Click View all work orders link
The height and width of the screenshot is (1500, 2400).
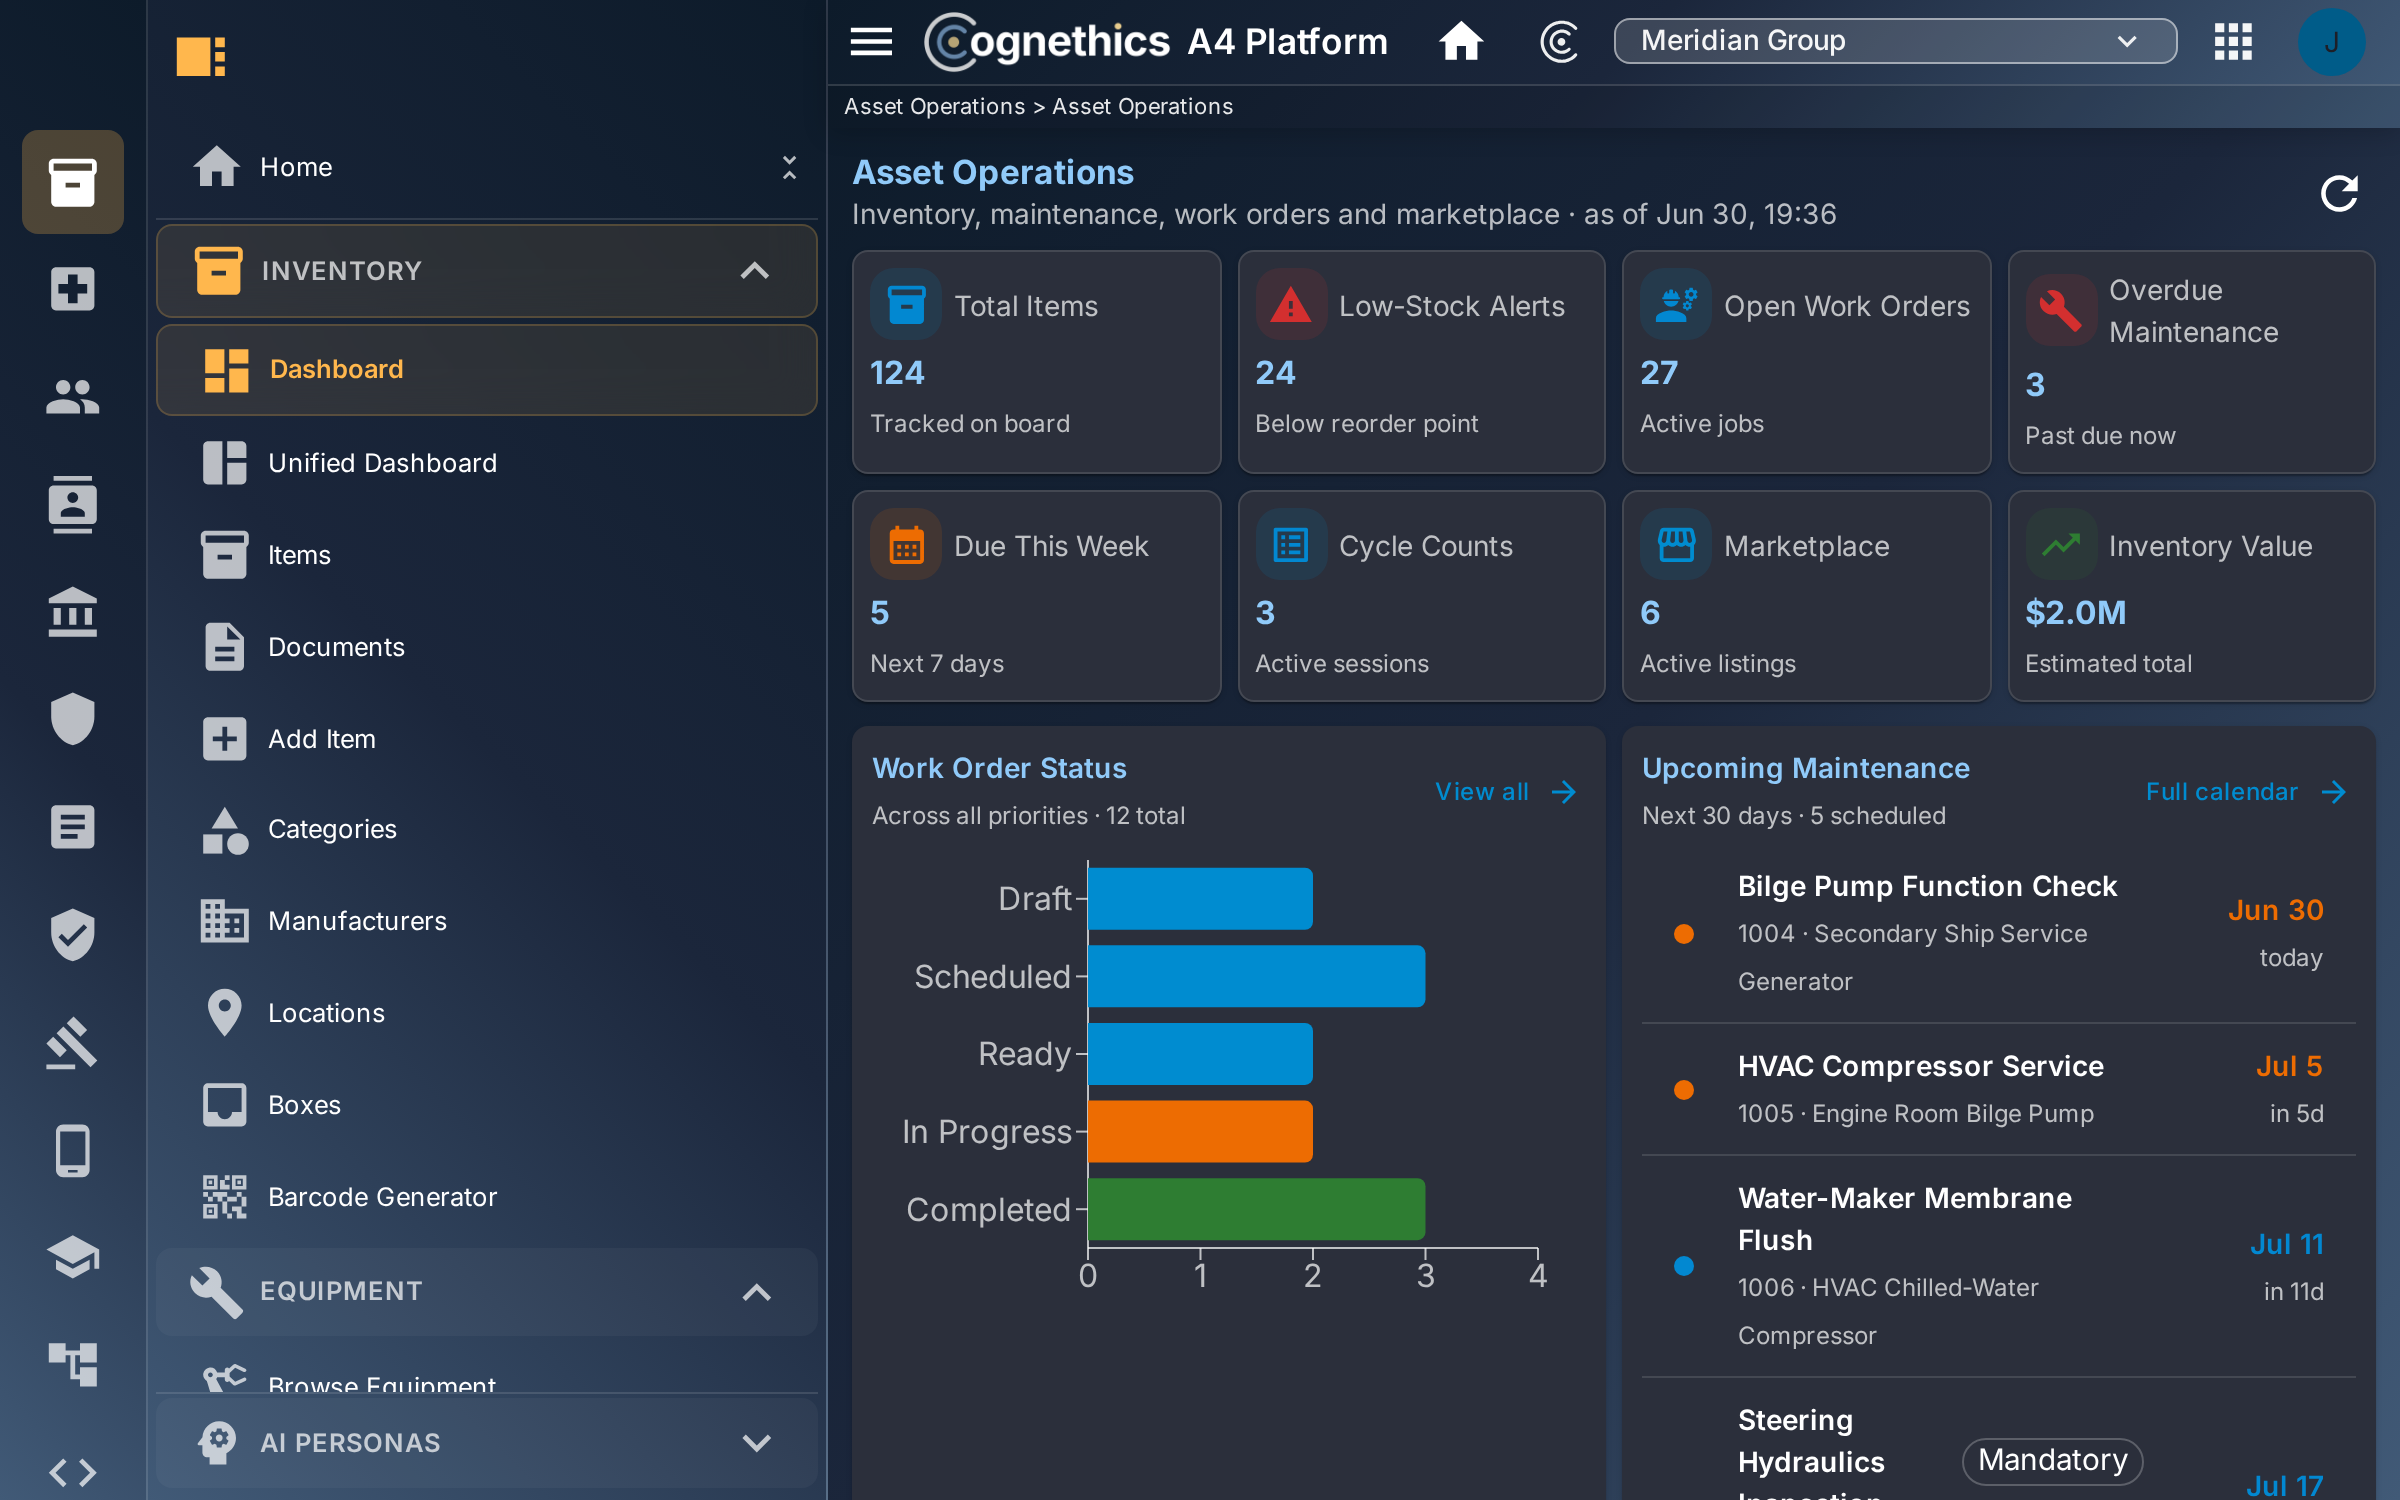tap(1505, 792)
